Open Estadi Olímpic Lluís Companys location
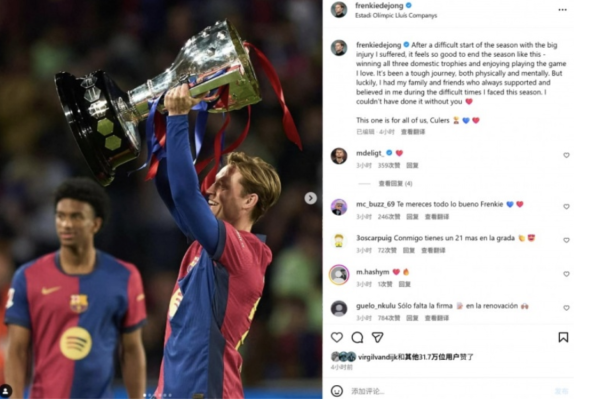This screenshot has width=600, height=400. pos(396,16)
